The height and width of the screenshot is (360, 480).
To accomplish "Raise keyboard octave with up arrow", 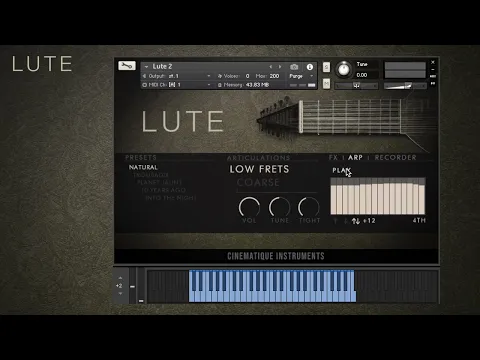I will pyautogui.click(x=120, y=278).
